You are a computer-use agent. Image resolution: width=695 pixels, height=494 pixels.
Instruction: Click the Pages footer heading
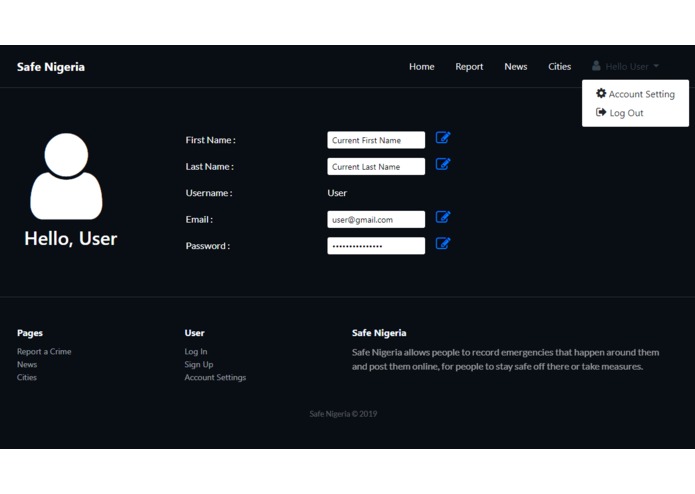(x=30, y=333)
